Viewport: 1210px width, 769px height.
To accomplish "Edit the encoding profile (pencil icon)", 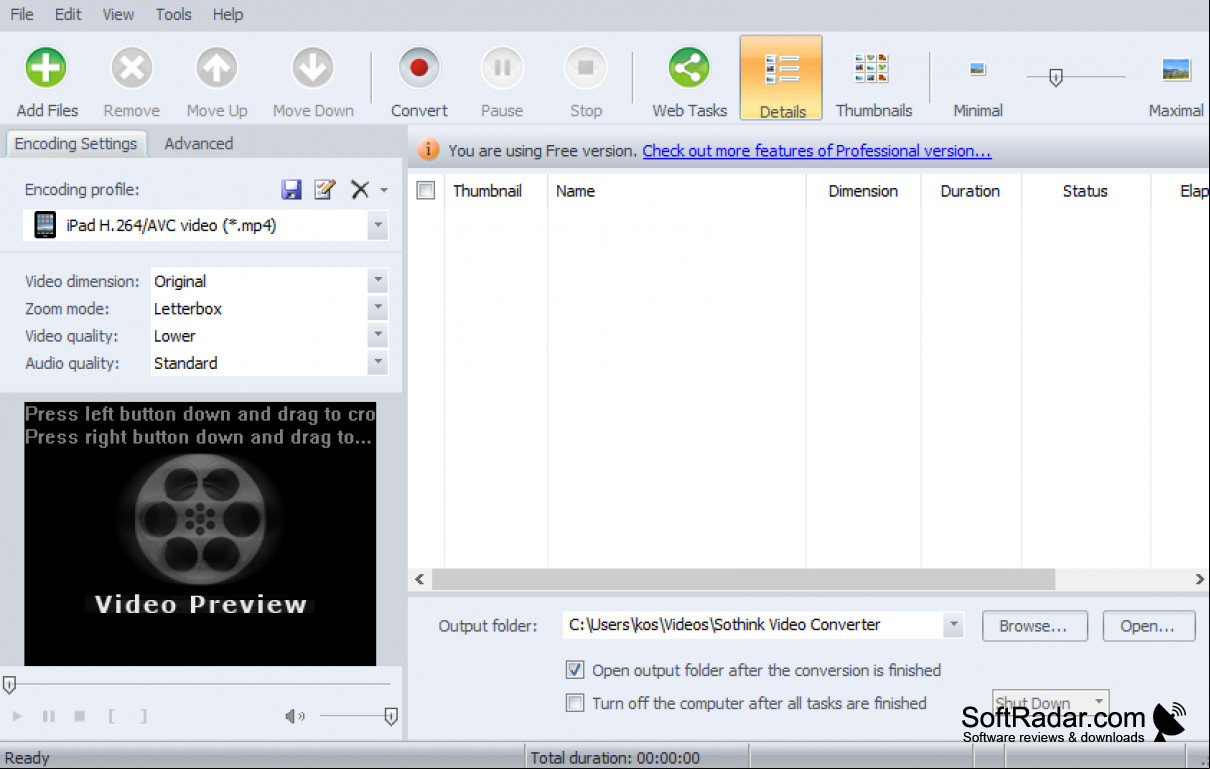I will (325, 189).
